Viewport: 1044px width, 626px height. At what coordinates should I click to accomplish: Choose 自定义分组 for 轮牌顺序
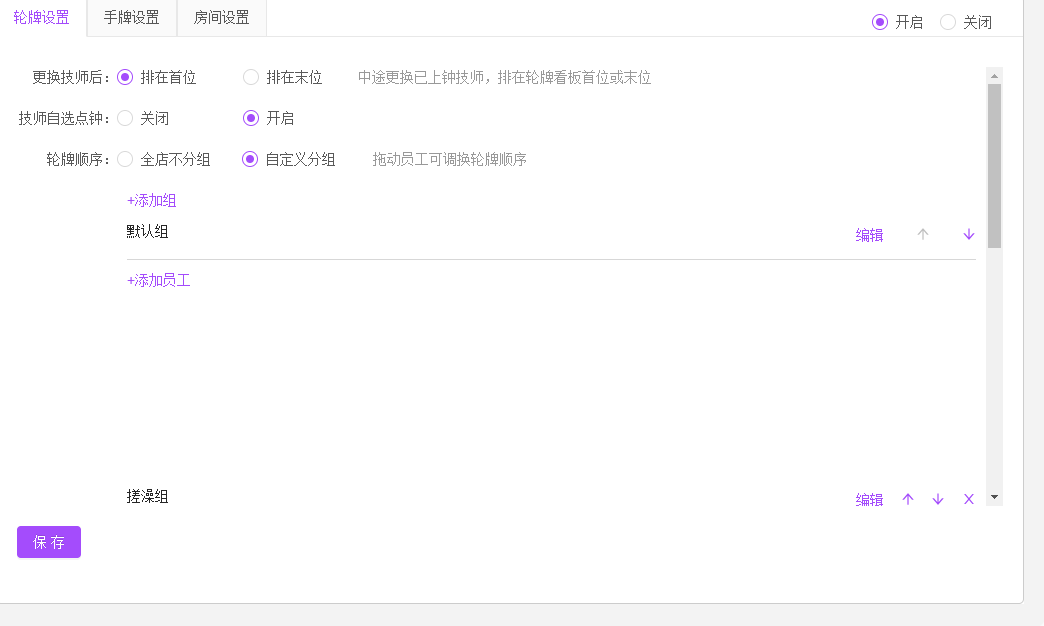[x=251, y=159]
